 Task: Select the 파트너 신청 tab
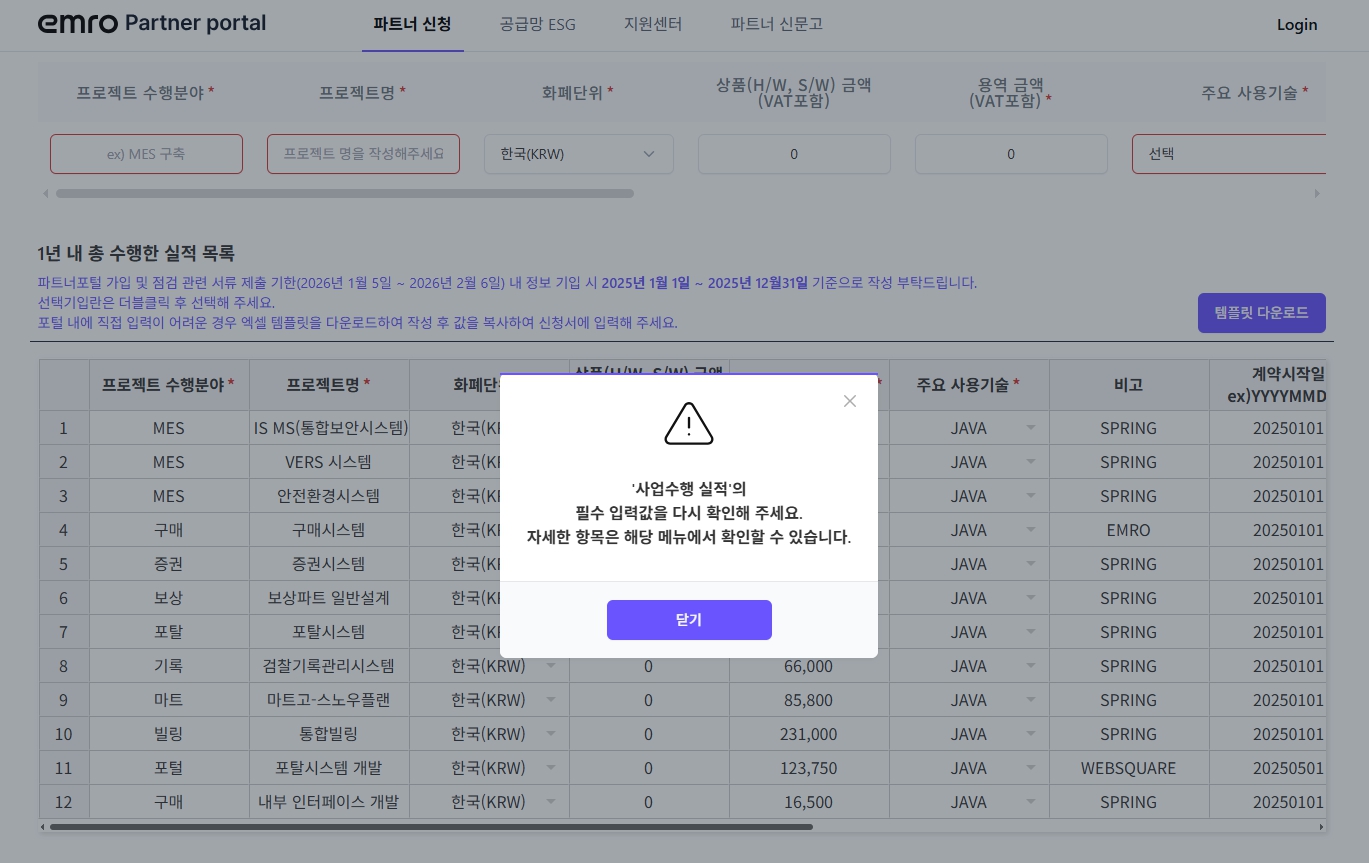(x=412, y=25)
